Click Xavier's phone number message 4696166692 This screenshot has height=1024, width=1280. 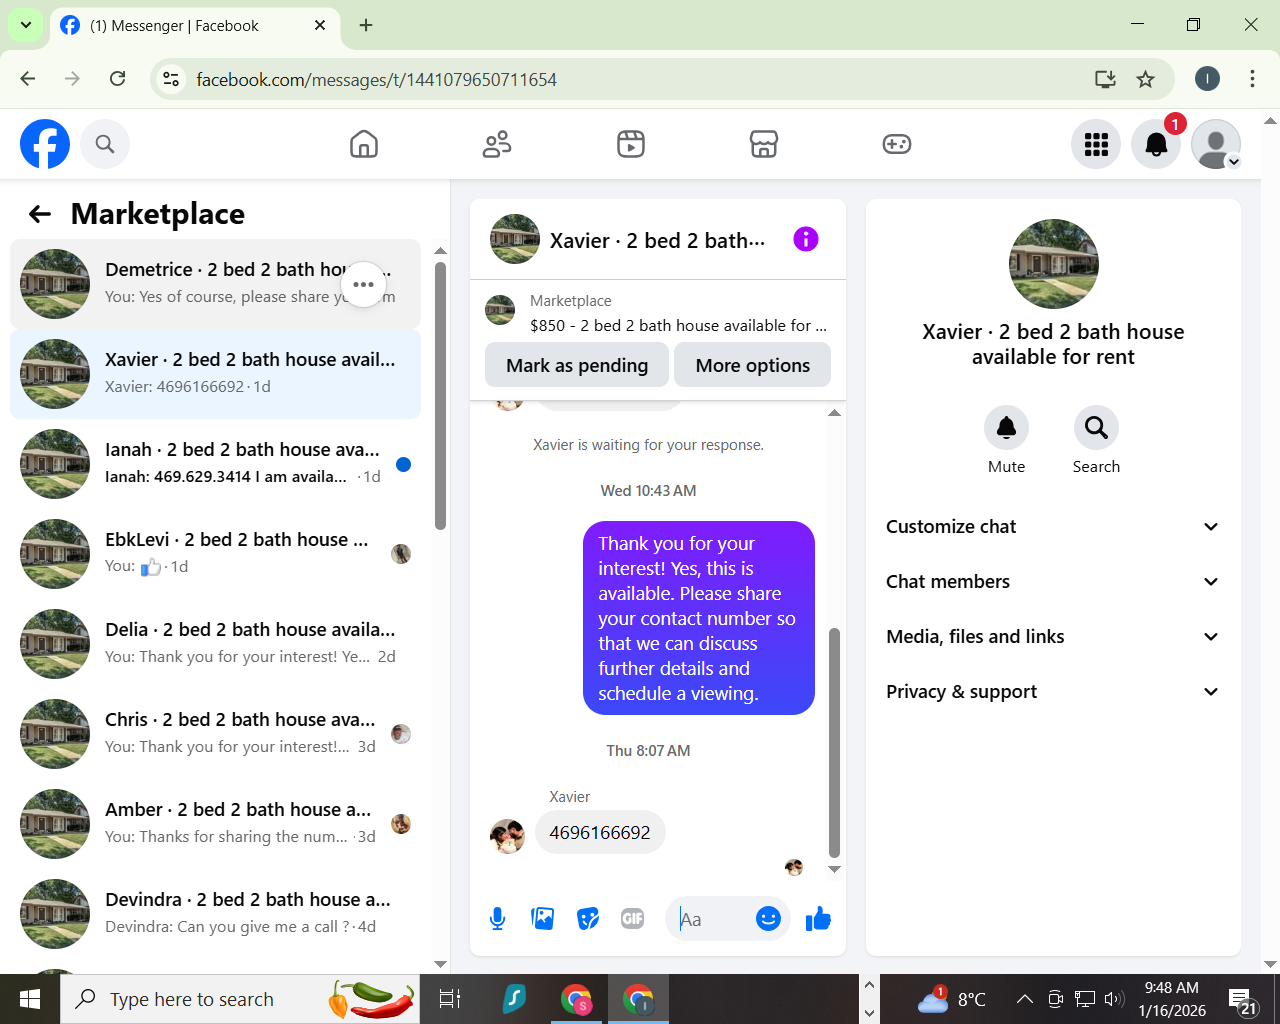[600, 832]
